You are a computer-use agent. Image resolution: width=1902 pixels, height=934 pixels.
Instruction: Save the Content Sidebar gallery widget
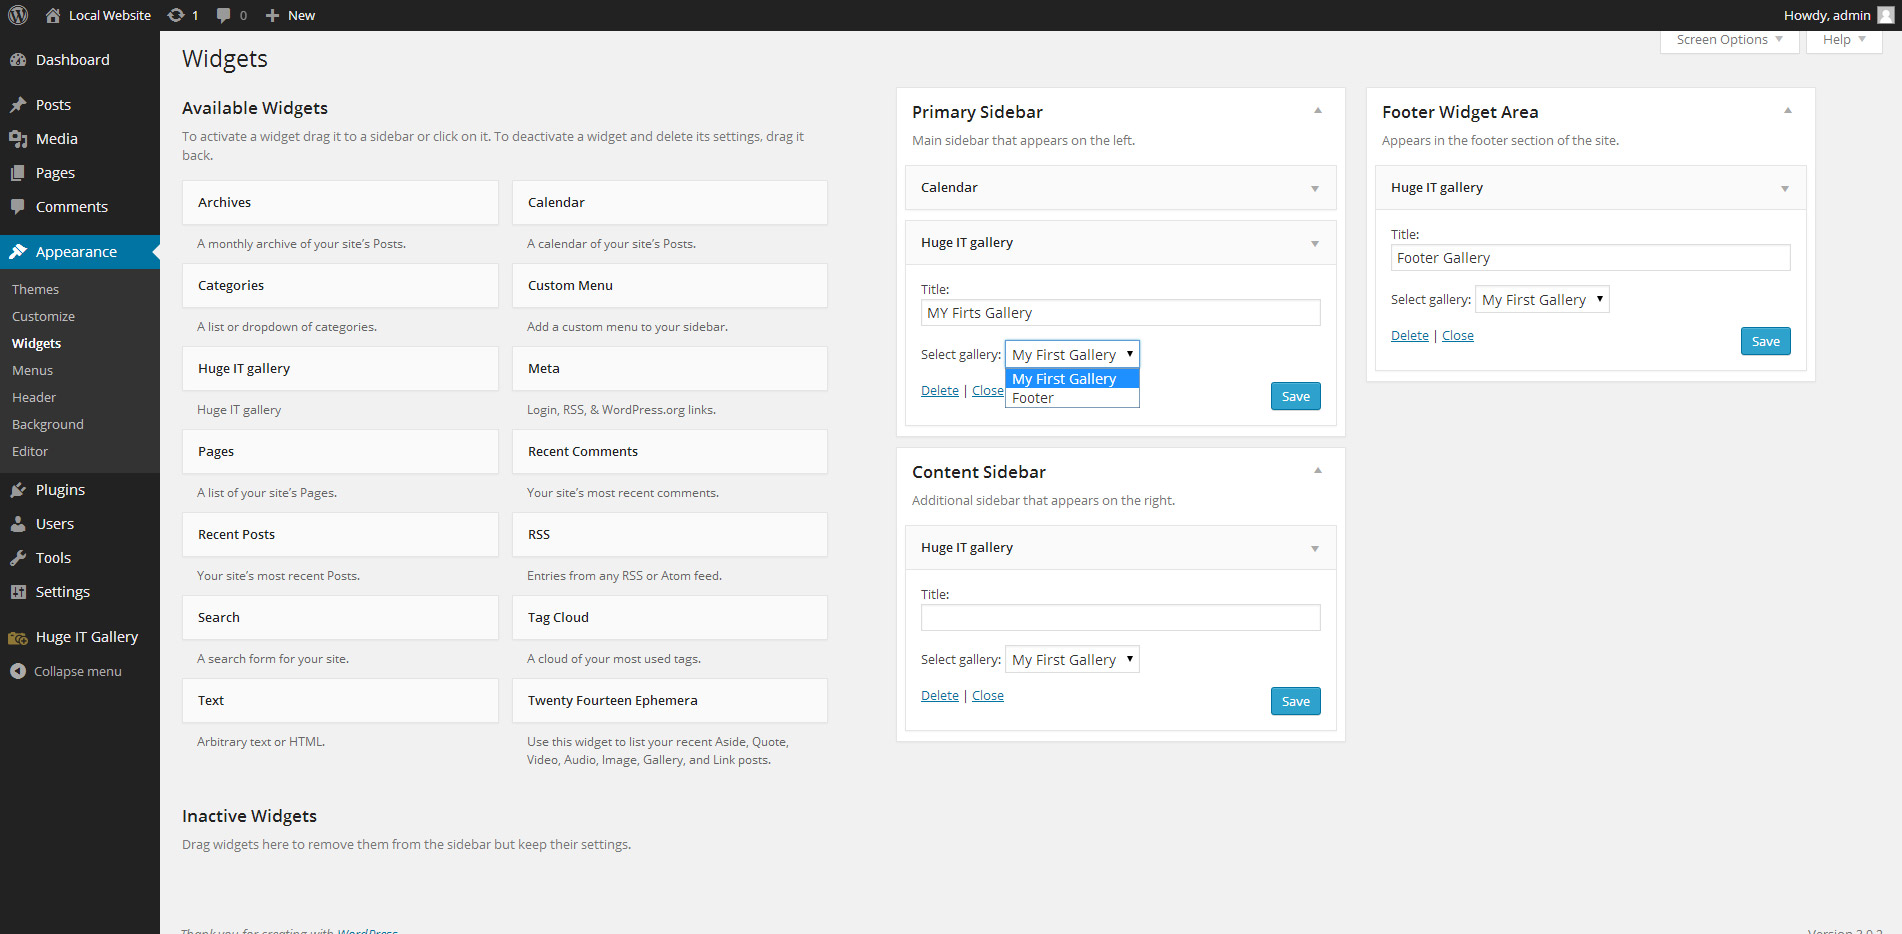coord(1296,701)
